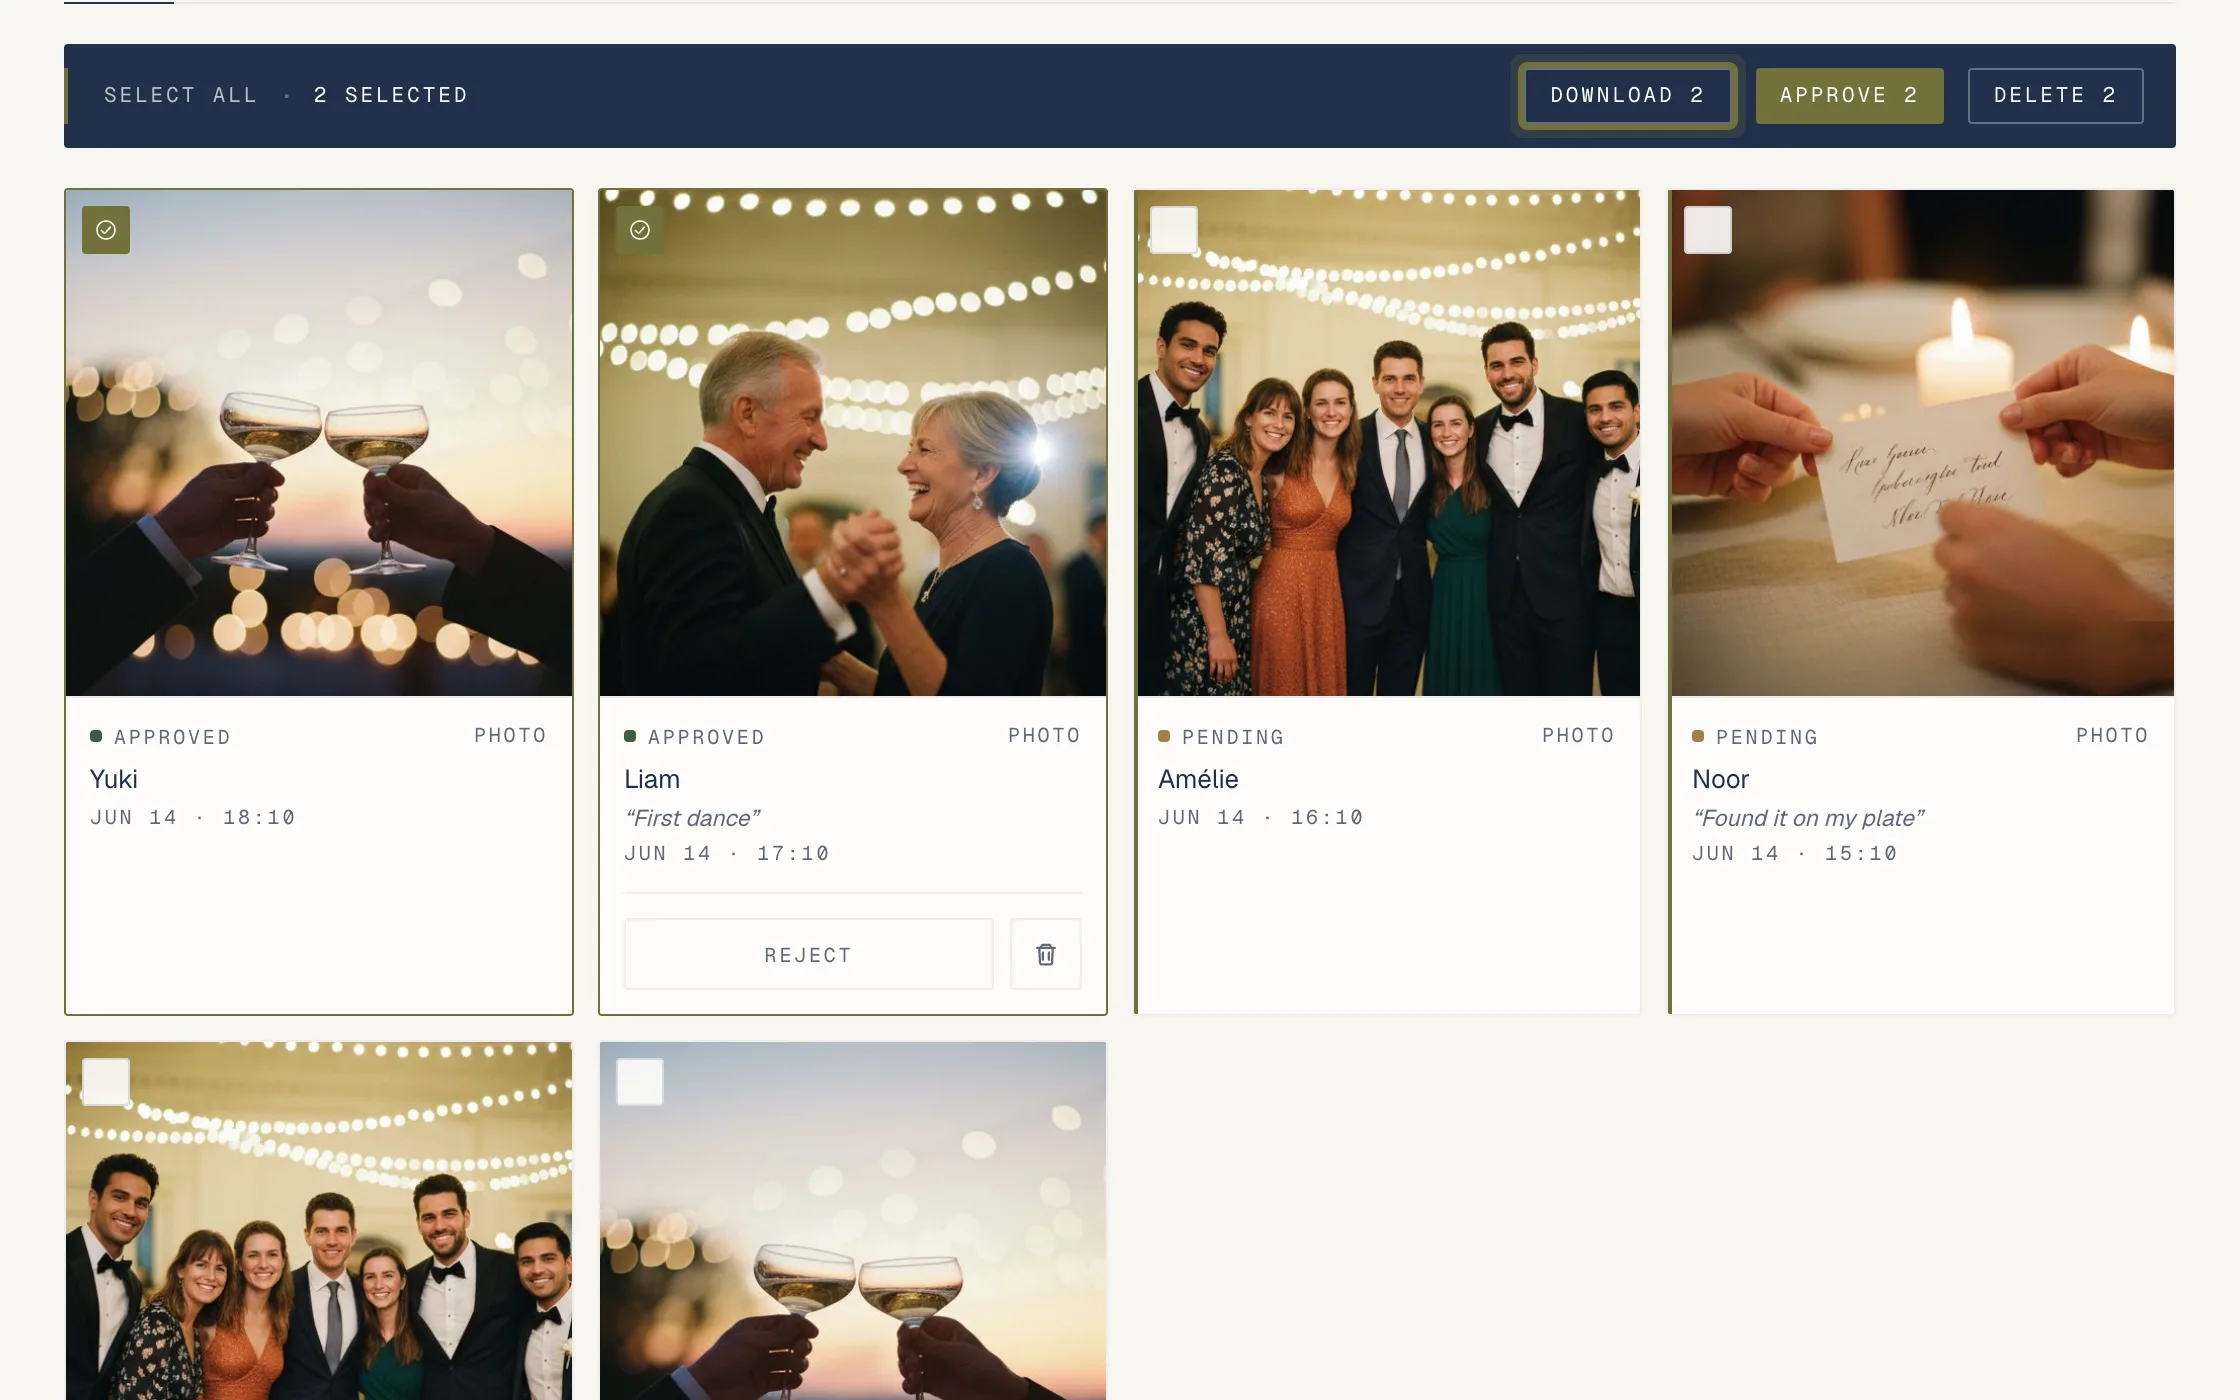The width and height of the screenshot is (2240, 1400).
Task: Click the name Noor
Action: pos(1720,779)
